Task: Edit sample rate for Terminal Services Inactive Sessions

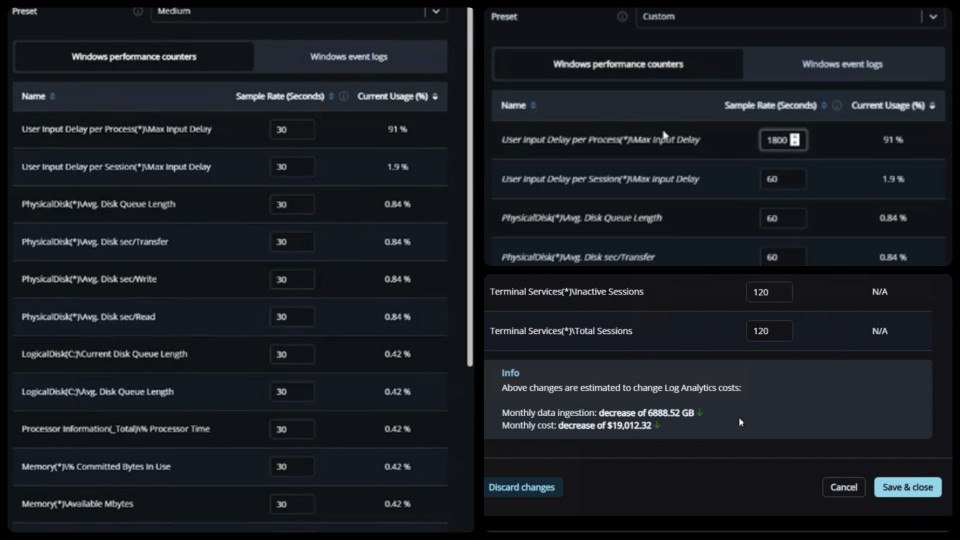Action: point(769,292)
